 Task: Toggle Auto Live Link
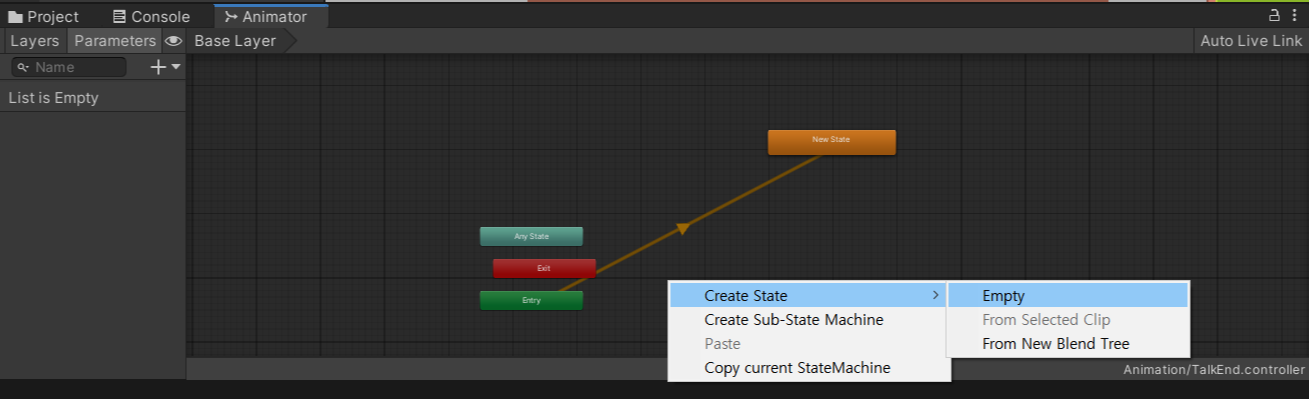tap(1251, 41)
